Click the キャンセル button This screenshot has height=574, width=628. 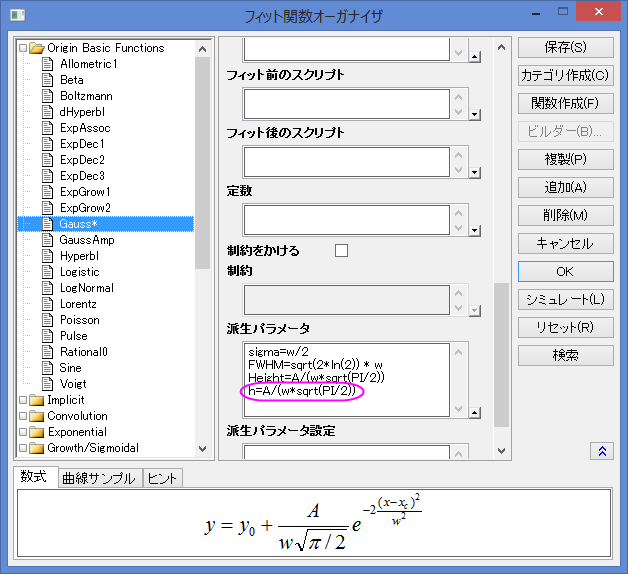point(566,244)
